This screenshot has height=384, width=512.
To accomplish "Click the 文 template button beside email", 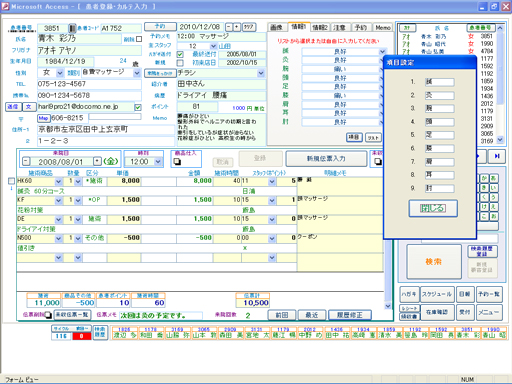I will pyautogui.click(x=29, y=107).
